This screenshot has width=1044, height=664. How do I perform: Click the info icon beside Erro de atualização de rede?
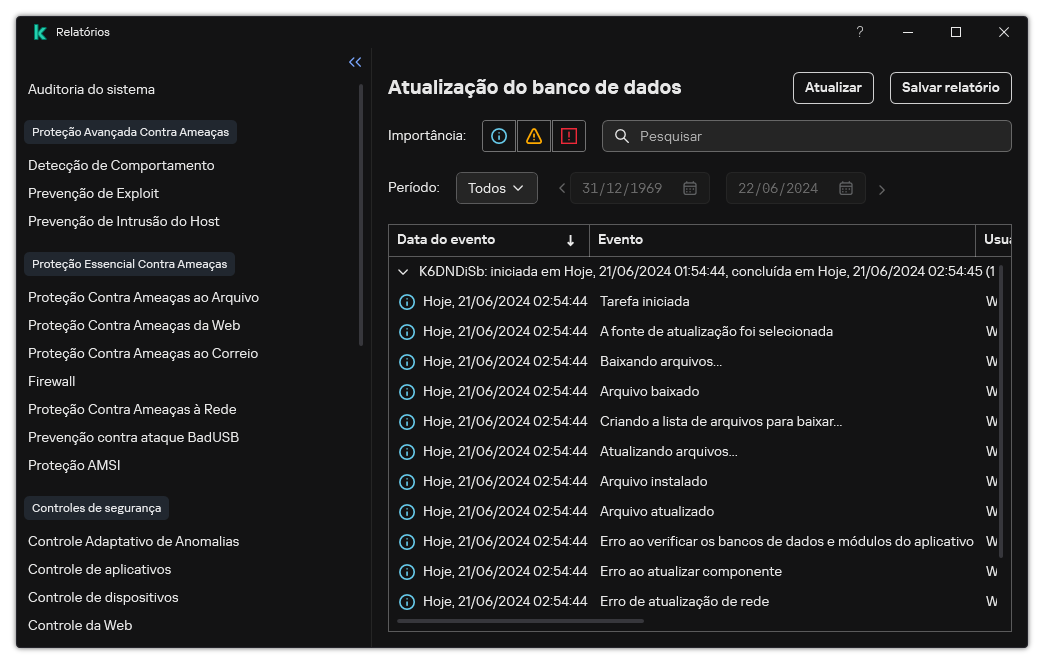407,601
